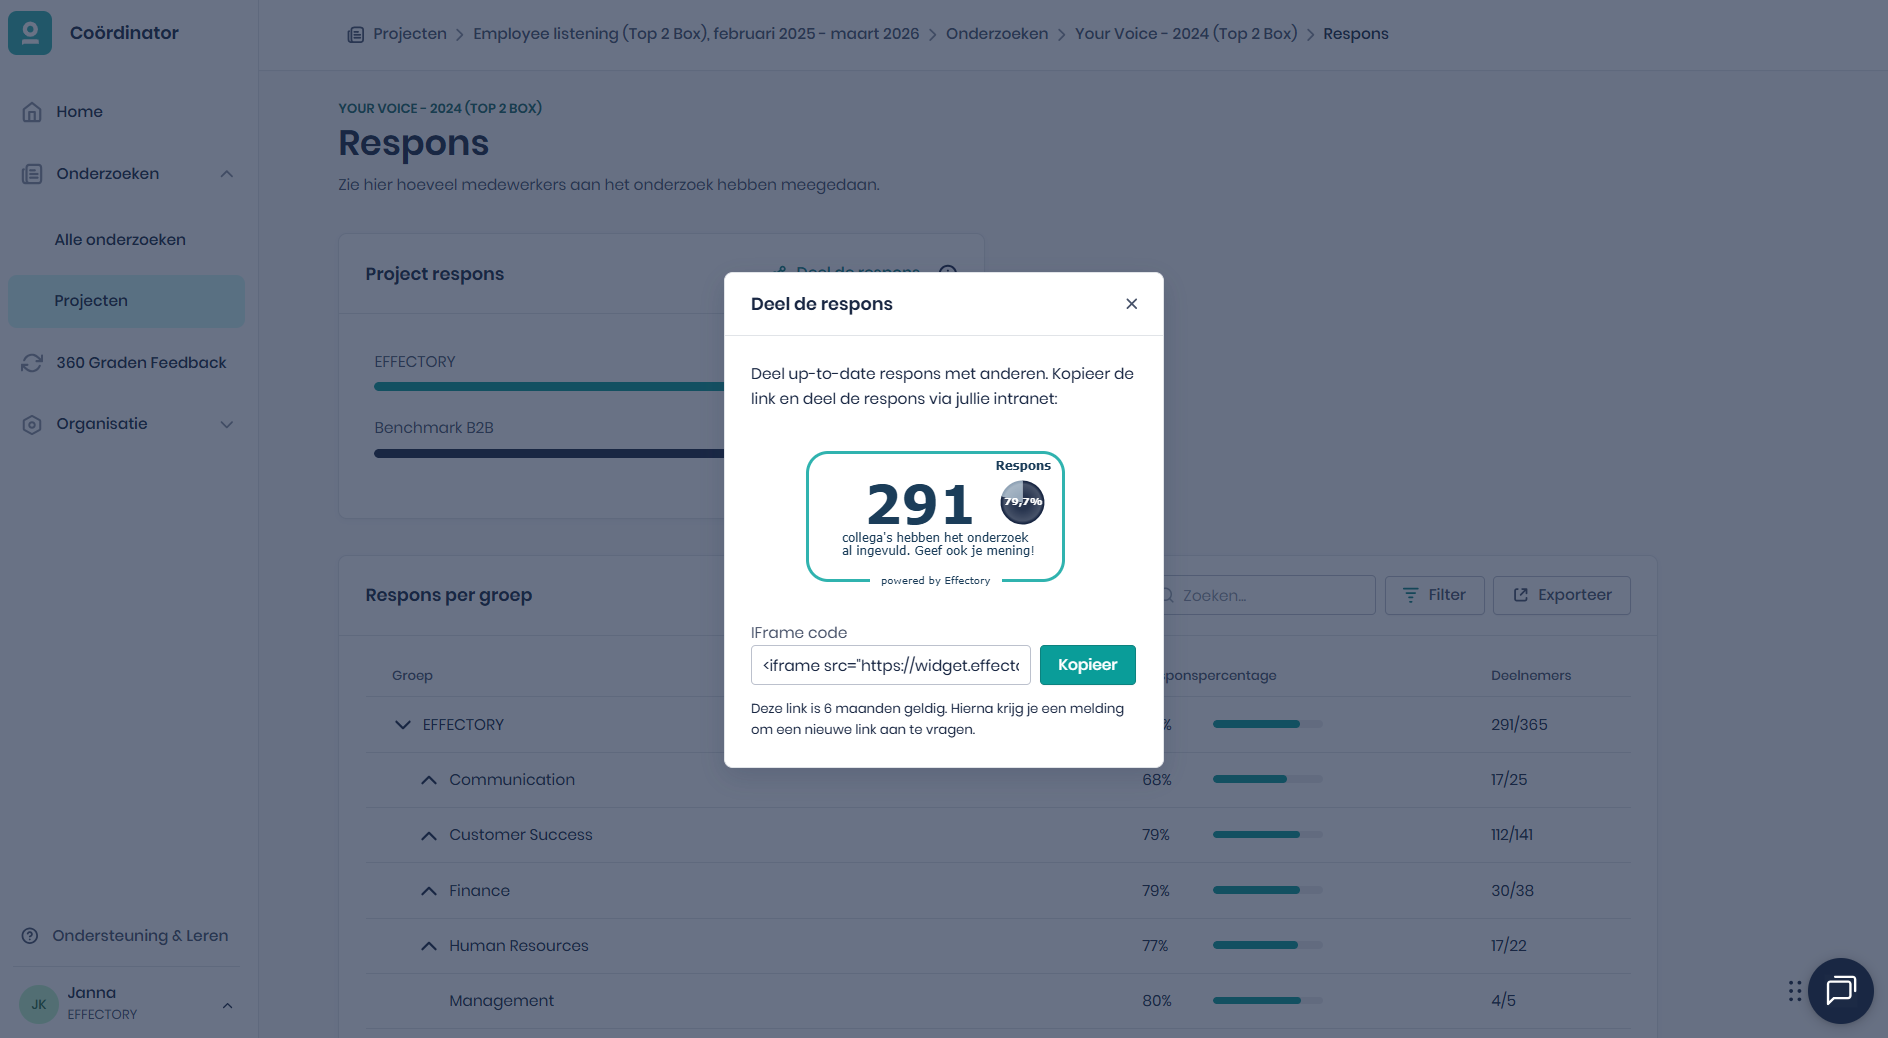Open the chat support widget icon
The height and width of the screenshot is (1038, 1888).
1840,990
